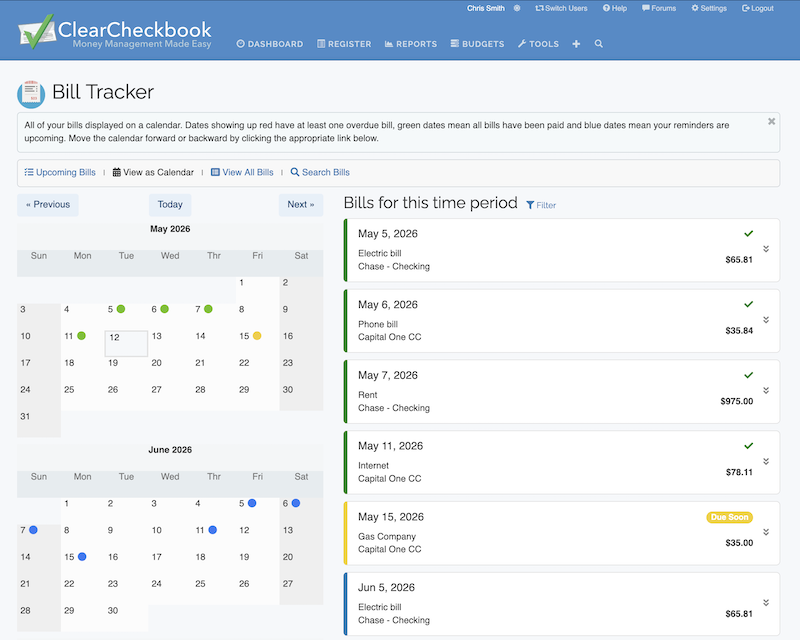800x640 pixels.
Task: Switch to Upcoming Bills view
Action: 60,173
